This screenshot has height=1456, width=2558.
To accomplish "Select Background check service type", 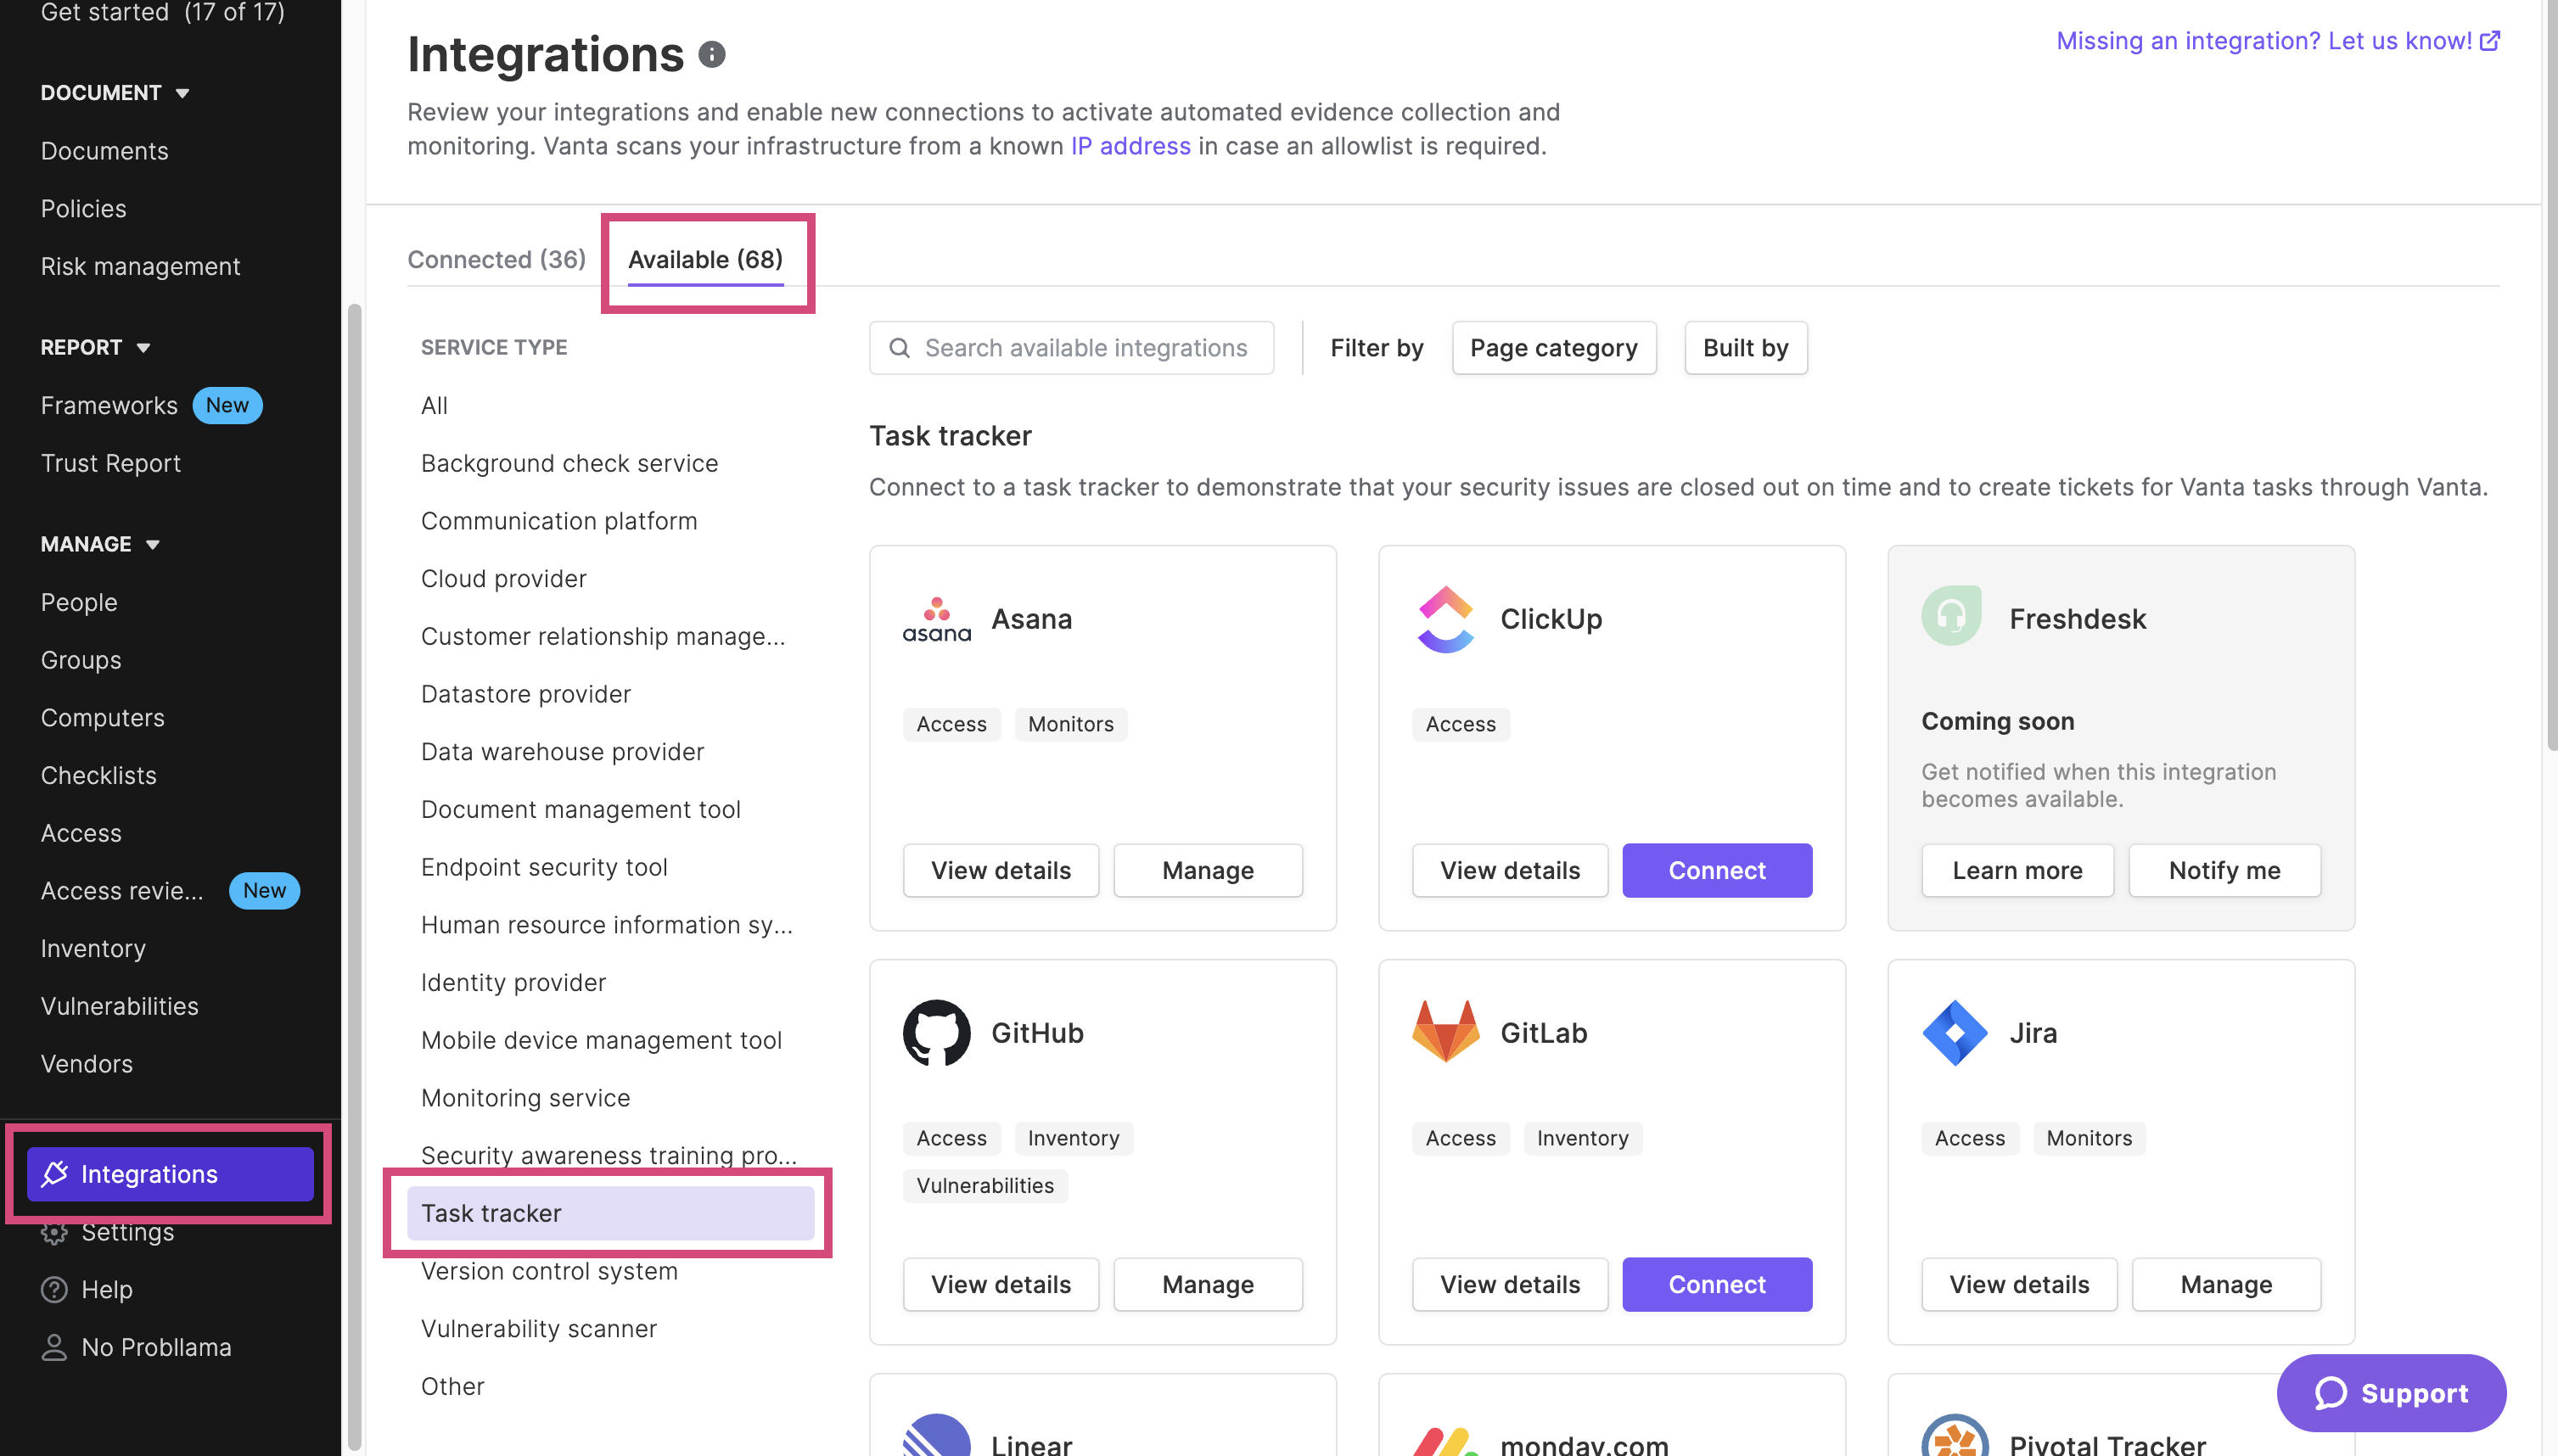I will click(569, 463).
